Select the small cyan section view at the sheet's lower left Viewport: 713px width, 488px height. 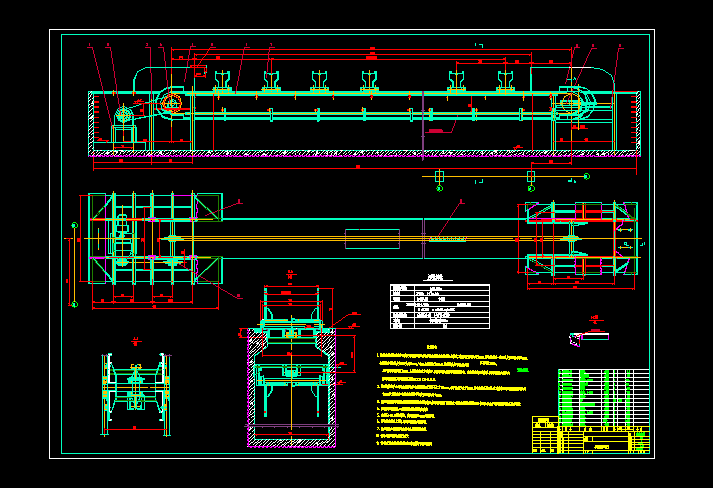(136, 394)
